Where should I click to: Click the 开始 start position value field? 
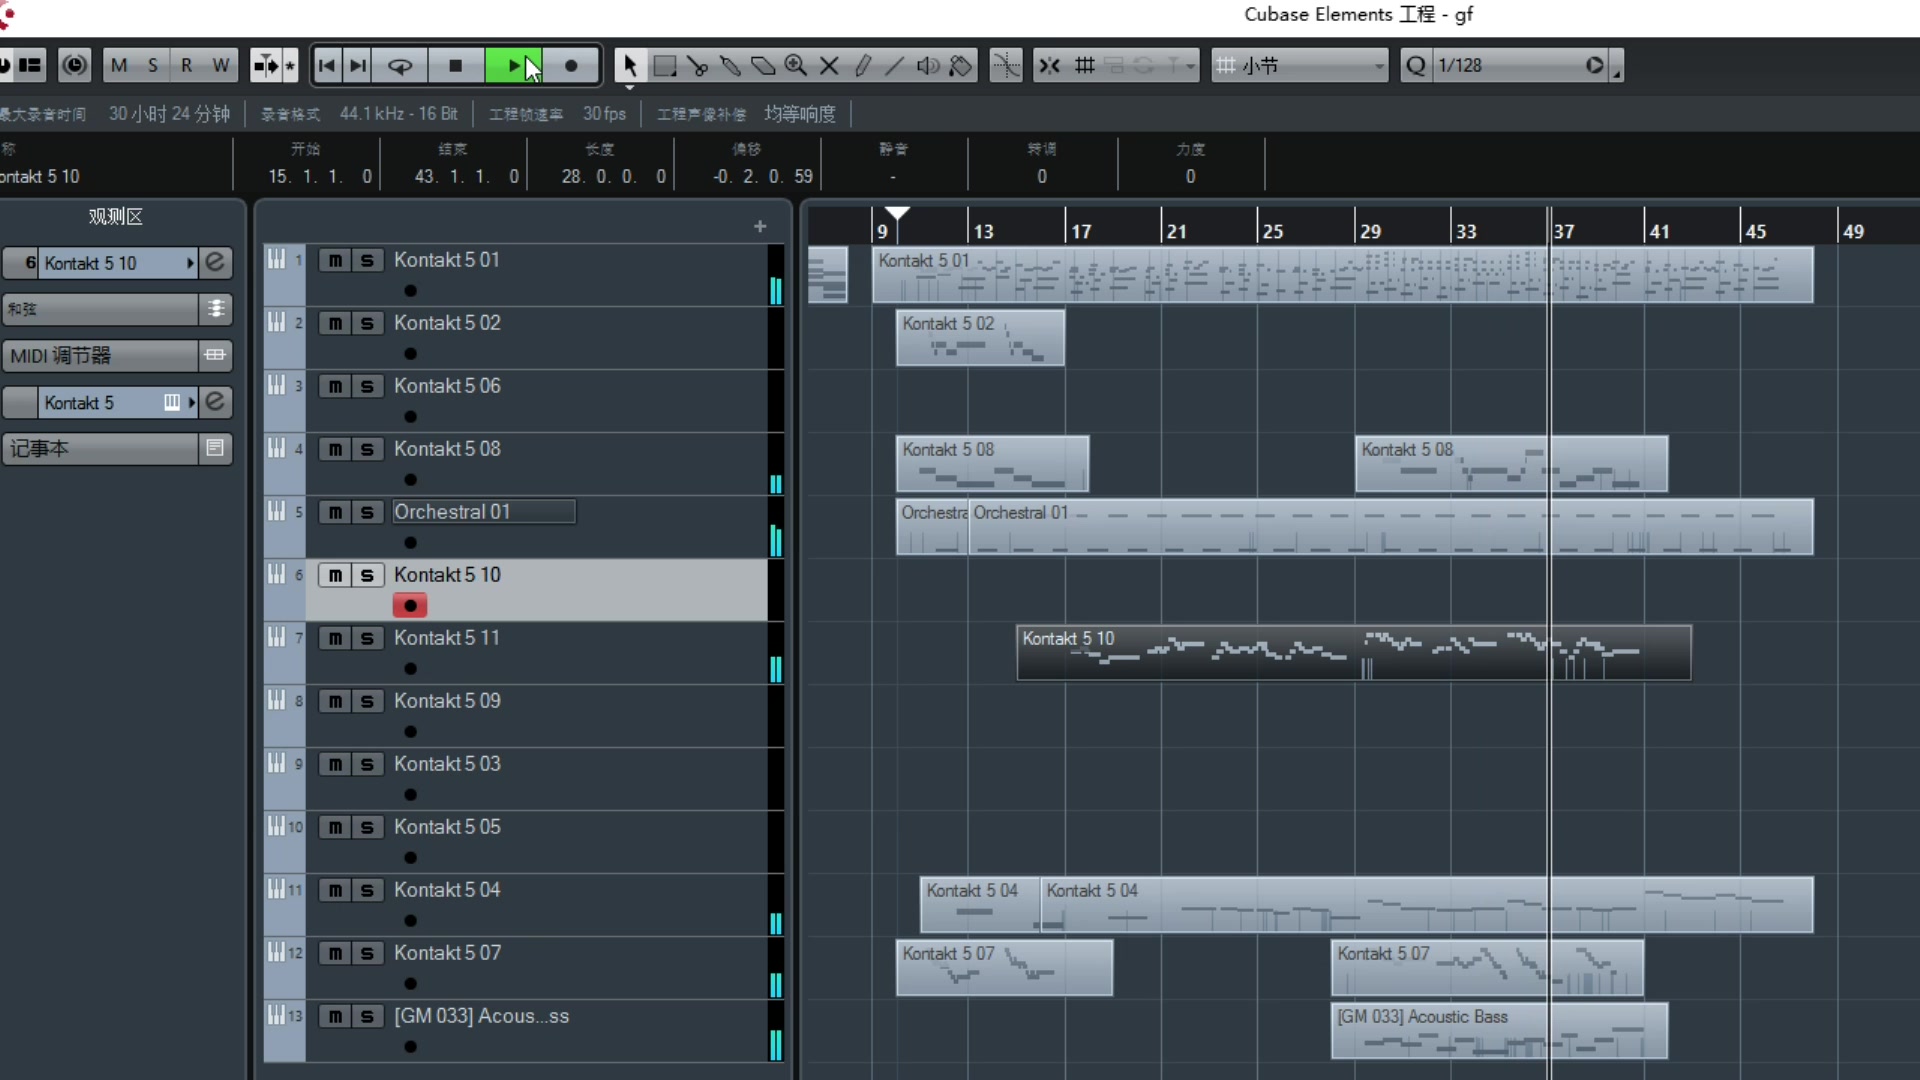click(319, 177)
